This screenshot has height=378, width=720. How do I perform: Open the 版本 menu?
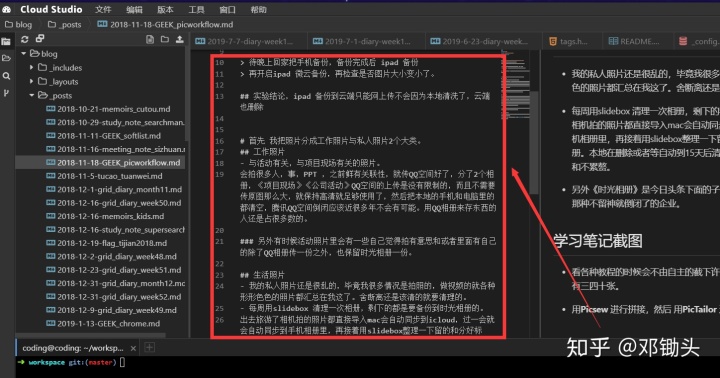pyautogui.click(x=165, y=10)
